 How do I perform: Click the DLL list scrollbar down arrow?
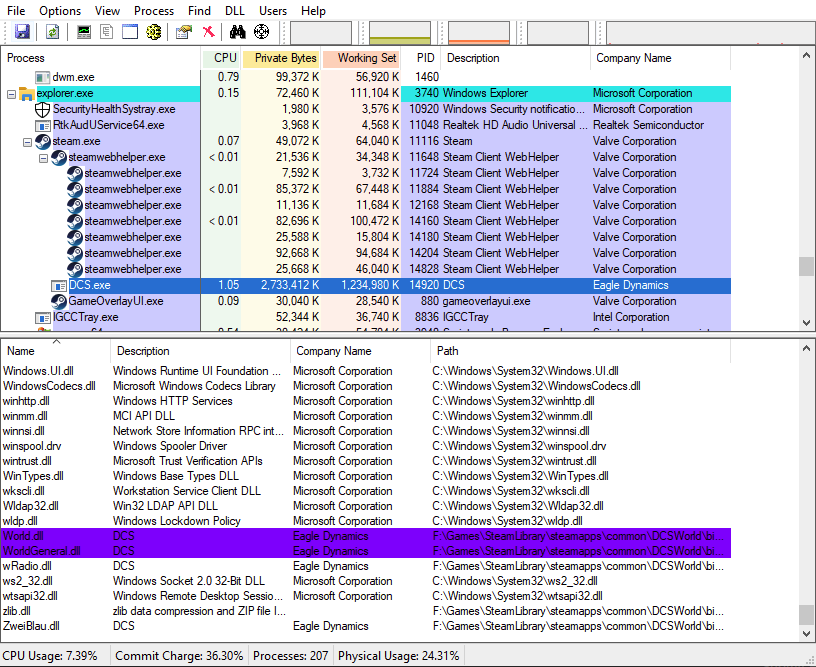[x=807, y=634]
